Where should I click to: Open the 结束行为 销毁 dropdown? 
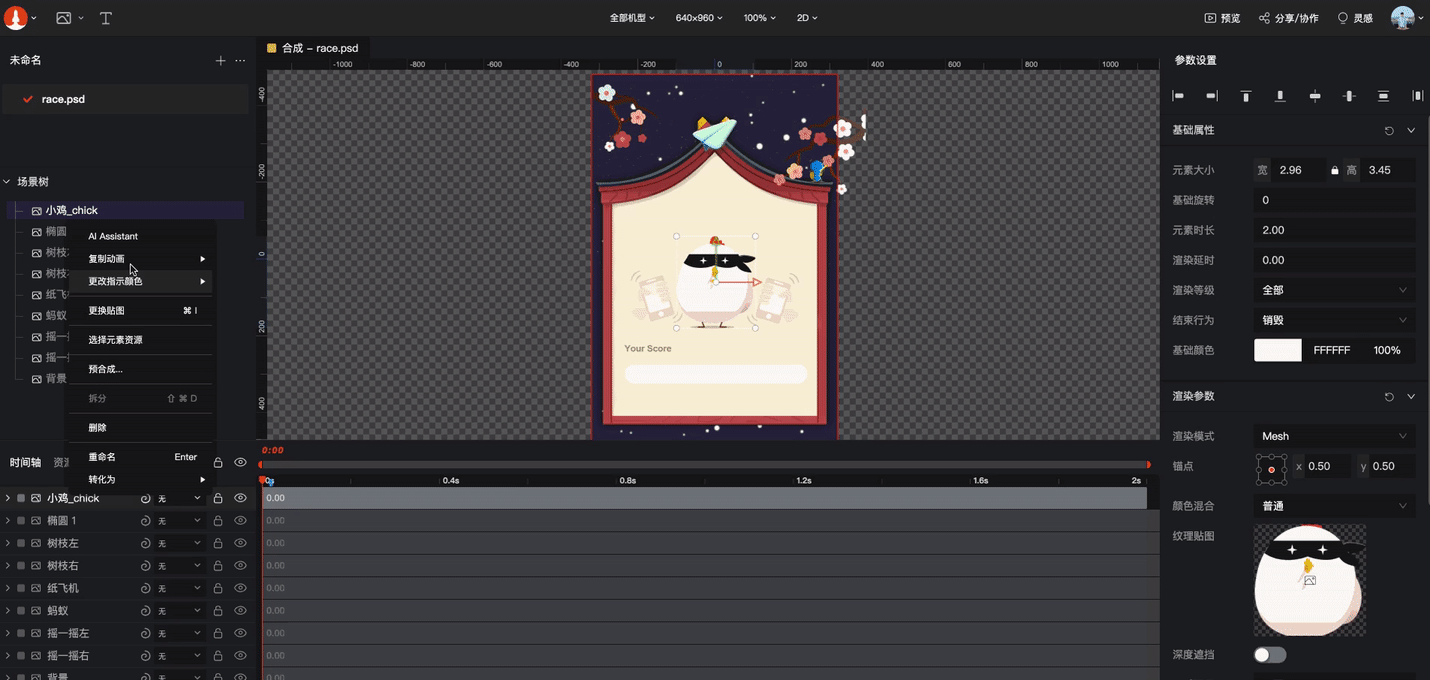point(1334,320)
